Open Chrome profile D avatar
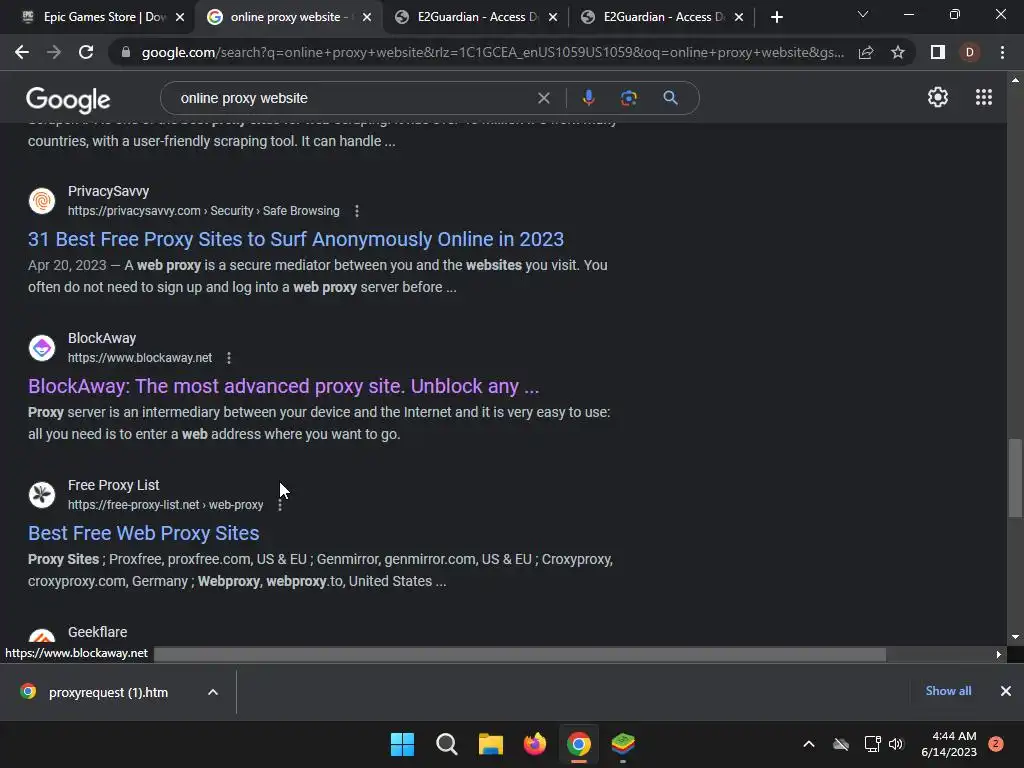1024x768 pixels. (969, 52)
